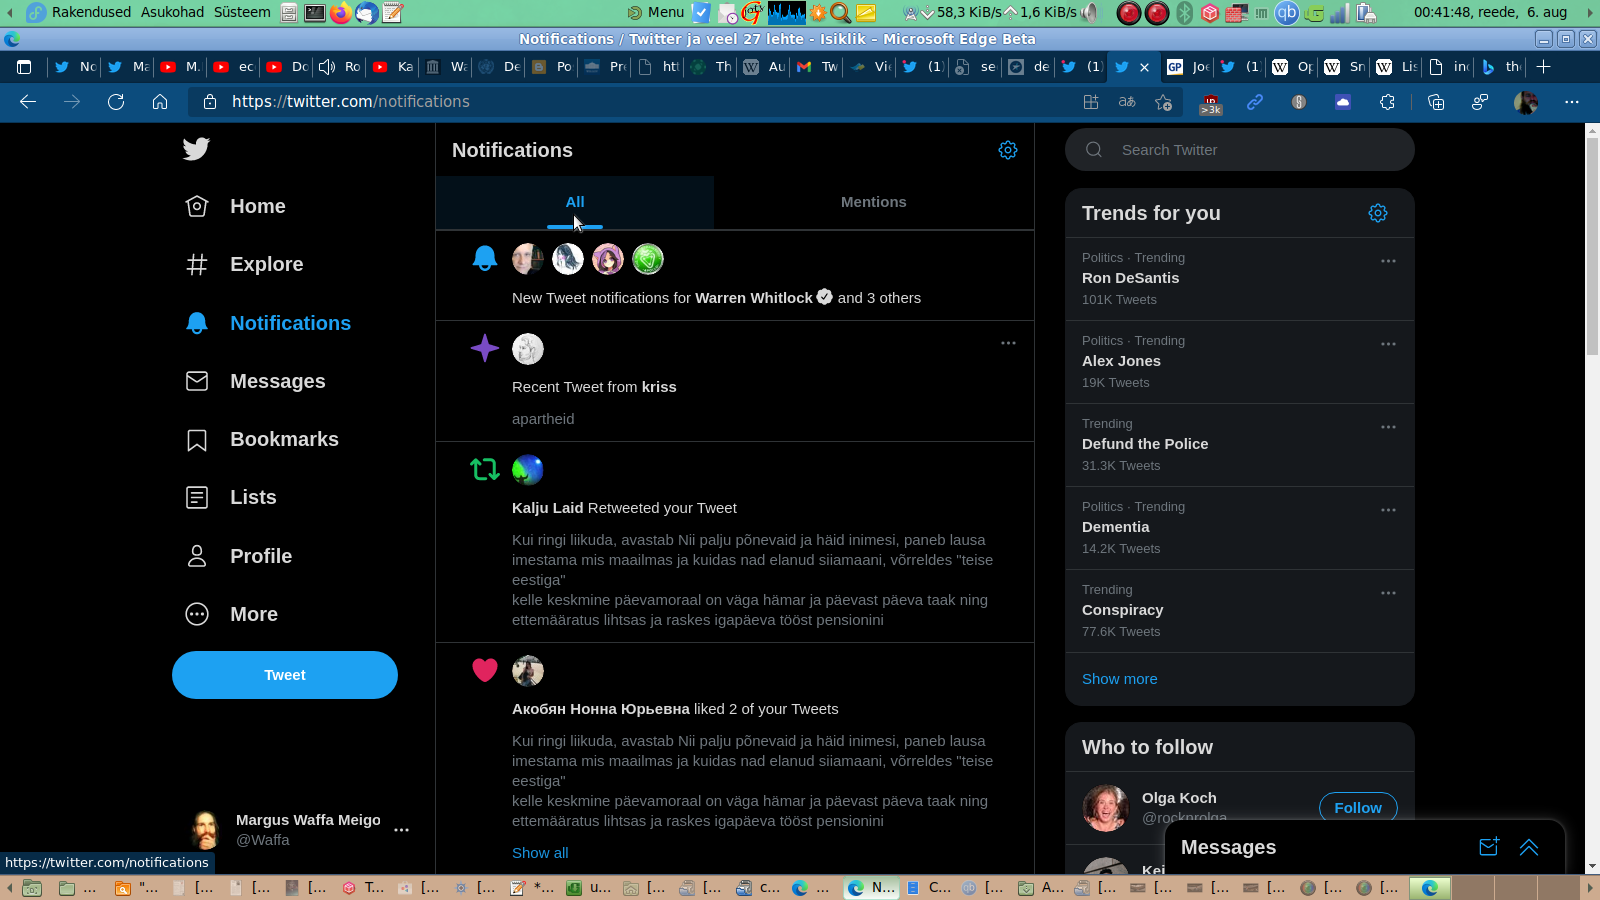Click the address bar URL

[x=351, y=102]
